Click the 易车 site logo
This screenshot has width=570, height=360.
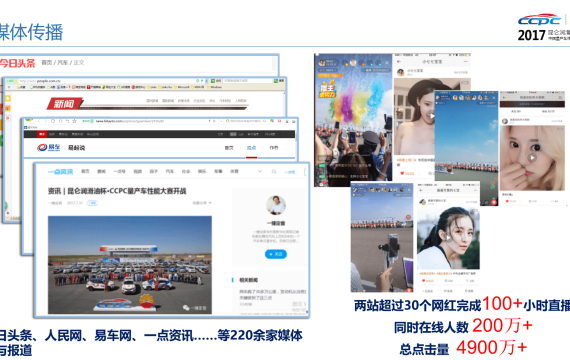[49, 147]
